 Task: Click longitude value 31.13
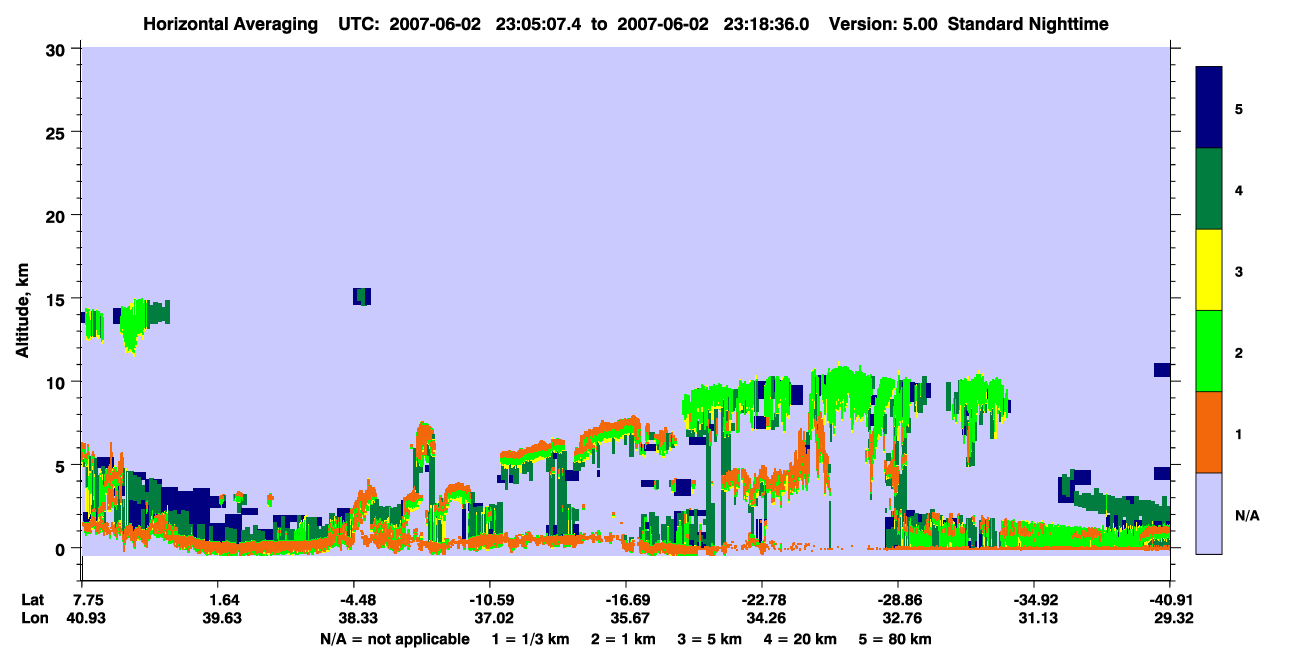point(1038,618)
